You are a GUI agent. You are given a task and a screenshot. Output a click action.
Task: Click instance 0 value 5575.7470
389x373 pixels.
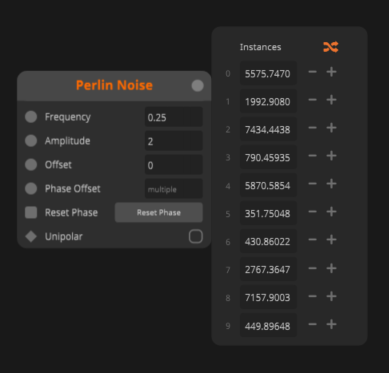tap(268, 73)
